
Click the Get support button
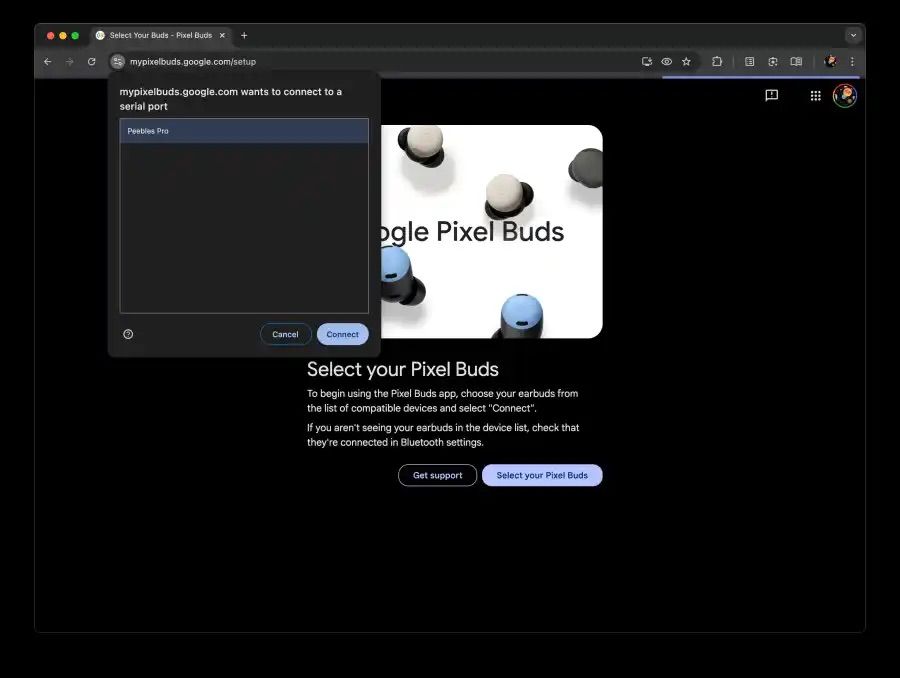pyautogui.click(x=437, y=475)
